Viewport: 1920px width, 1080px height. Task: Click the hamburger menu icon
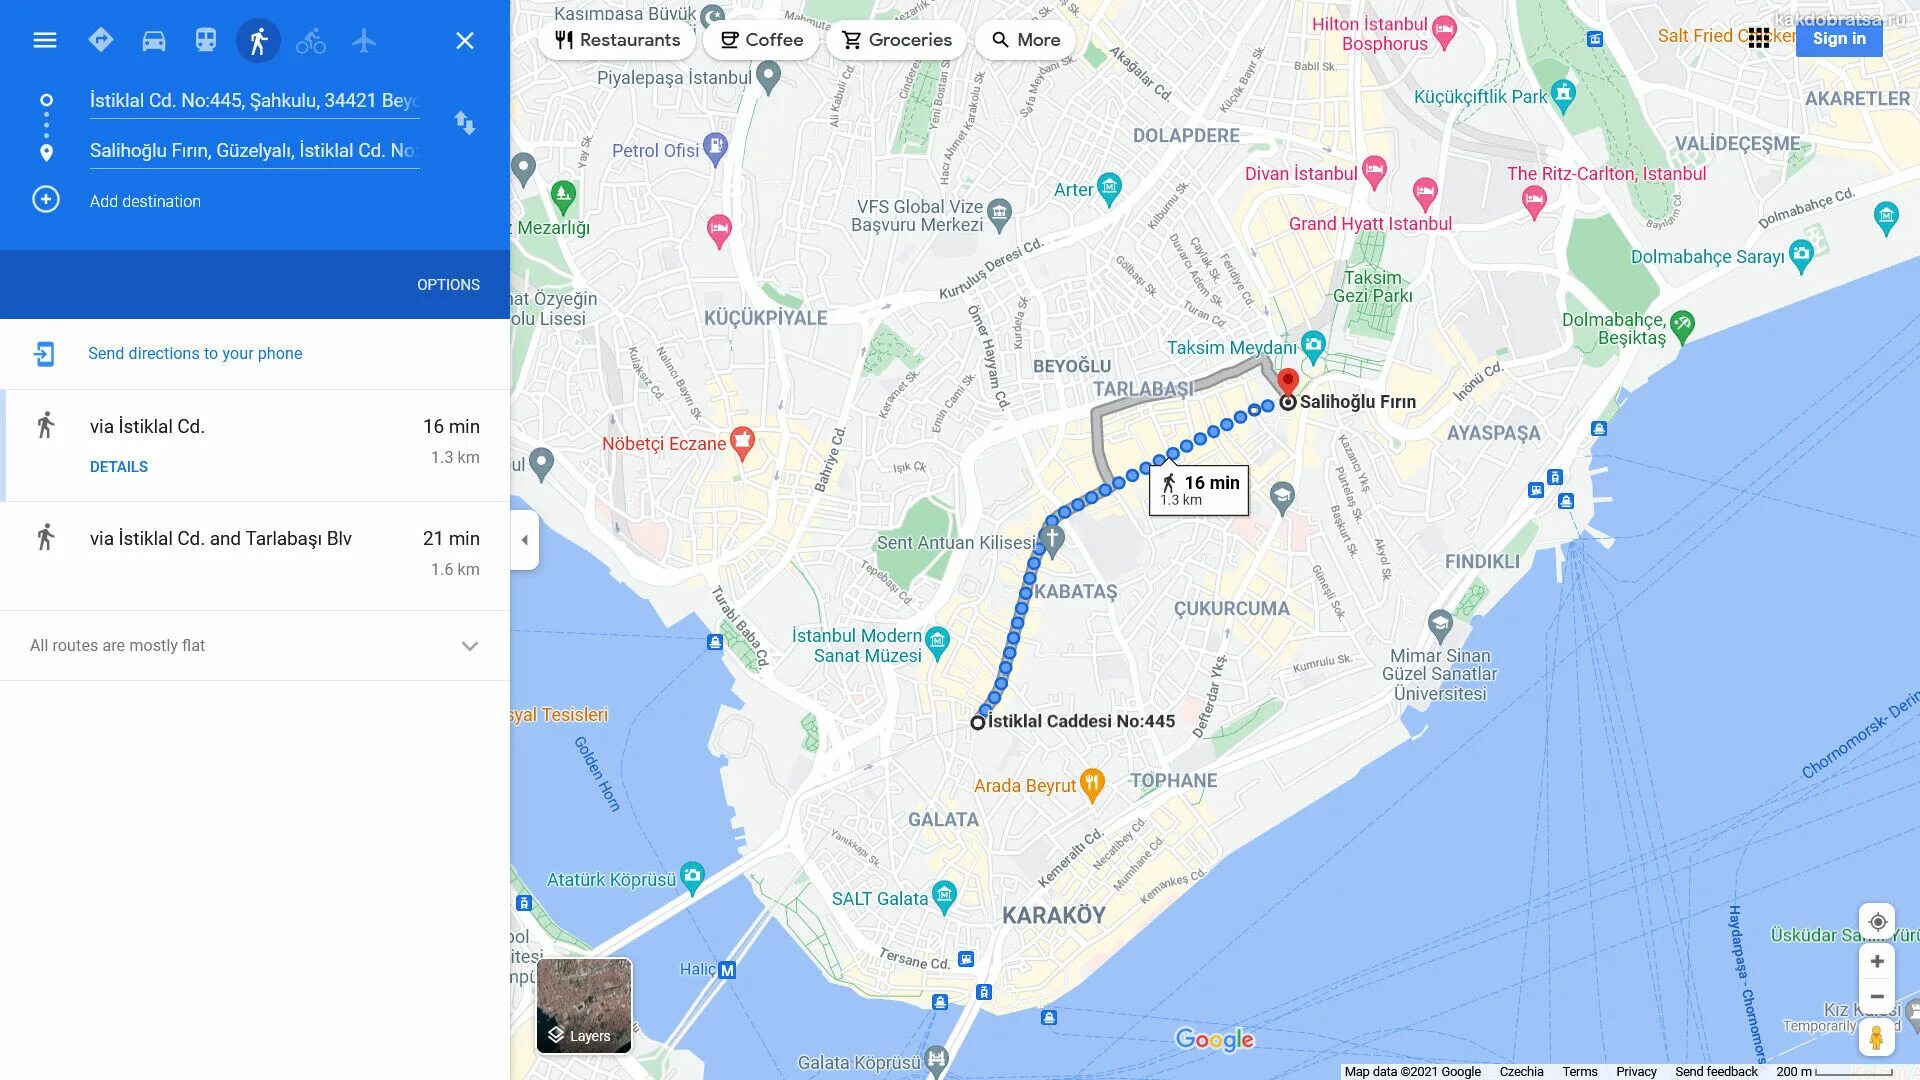click(x=44, y=38)
